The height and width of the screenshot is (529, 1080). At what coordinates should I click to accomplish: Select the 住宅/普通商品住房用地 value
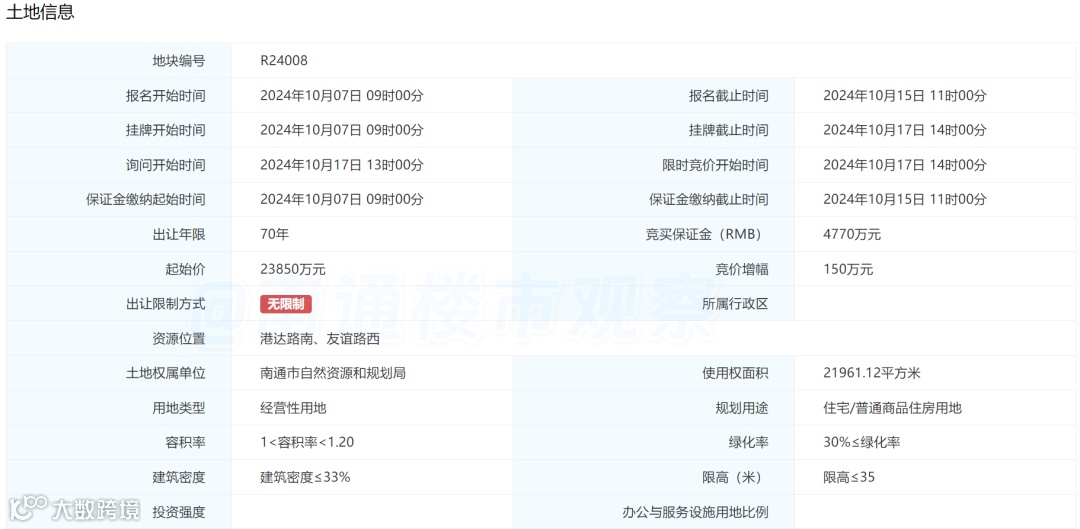[893, 408]
